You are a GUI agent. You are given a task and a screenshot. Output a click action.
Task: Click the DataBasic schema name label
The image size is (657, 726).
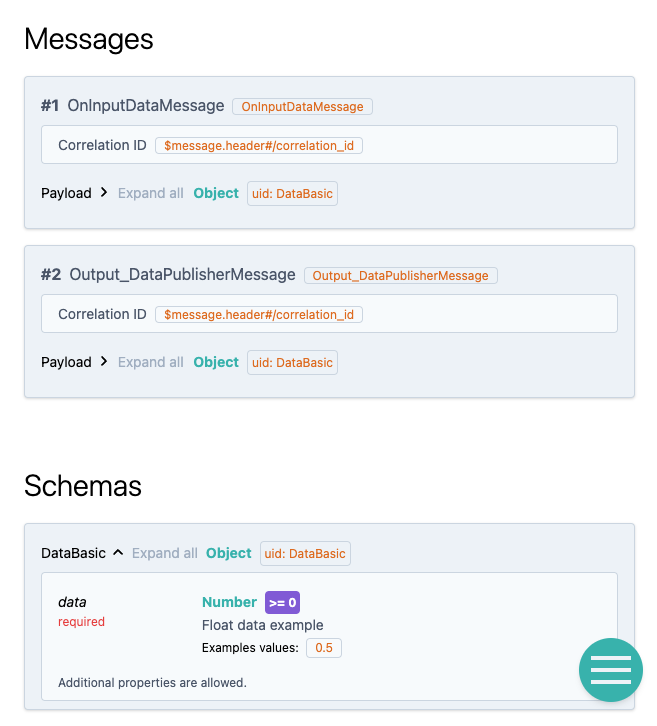click(73, 553)
